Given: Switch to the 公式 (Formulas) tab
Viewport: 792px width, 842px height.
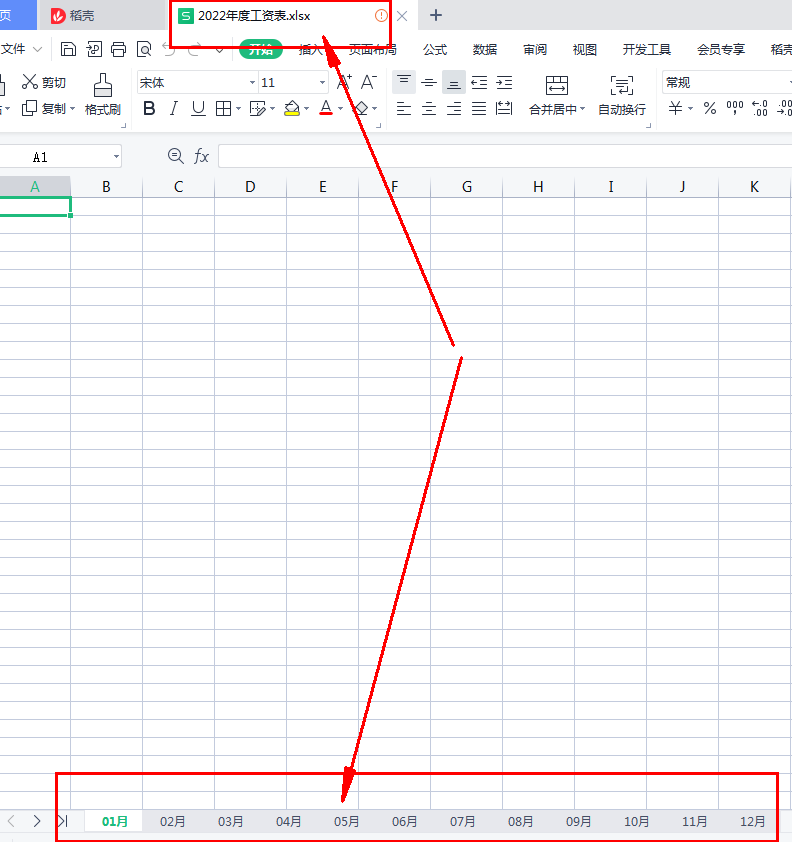Looking at the screenshot, I should tap(434, 49).
